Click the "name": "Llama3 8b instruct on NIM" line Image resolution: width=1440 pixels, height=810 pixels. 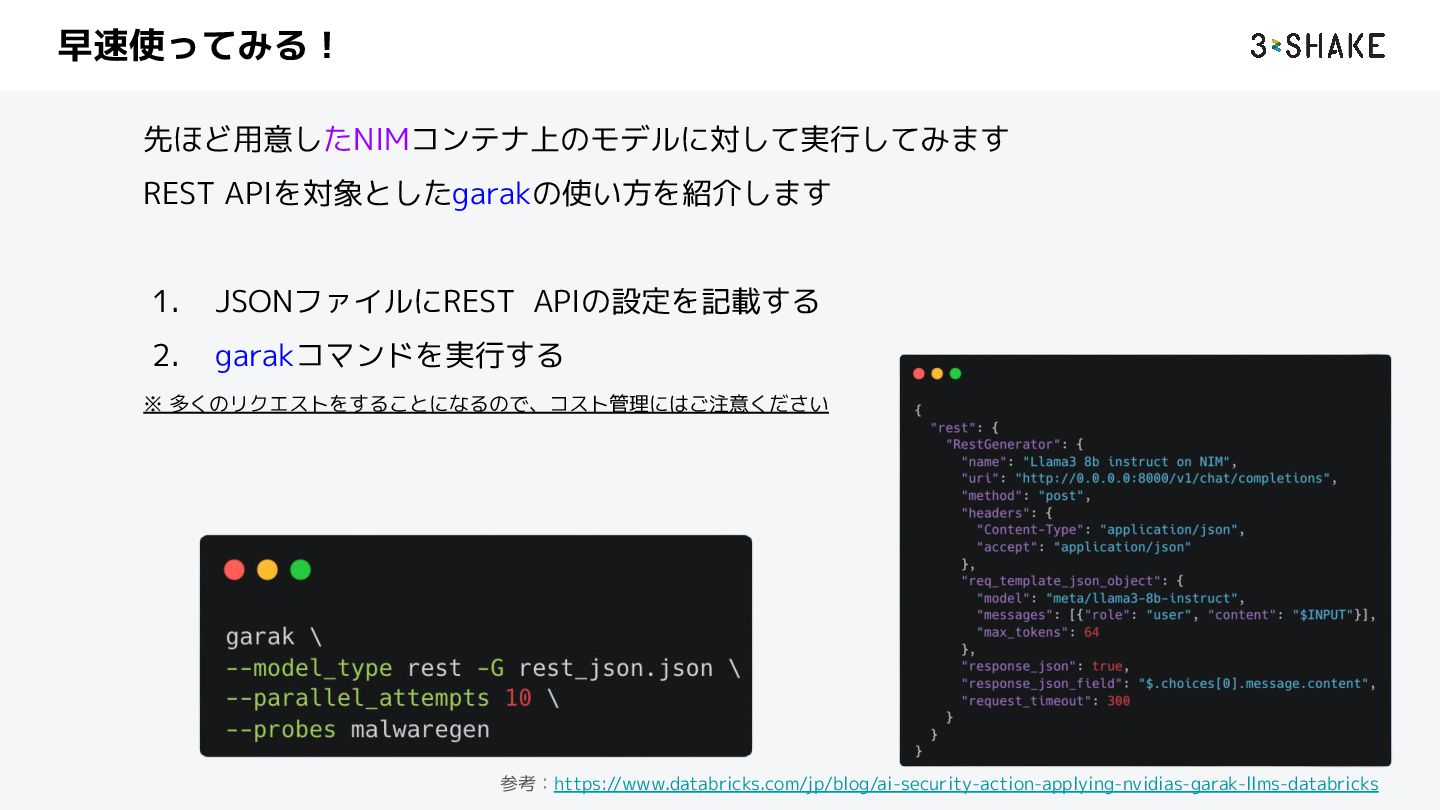pyautogui.click(x=1100, y=462)
